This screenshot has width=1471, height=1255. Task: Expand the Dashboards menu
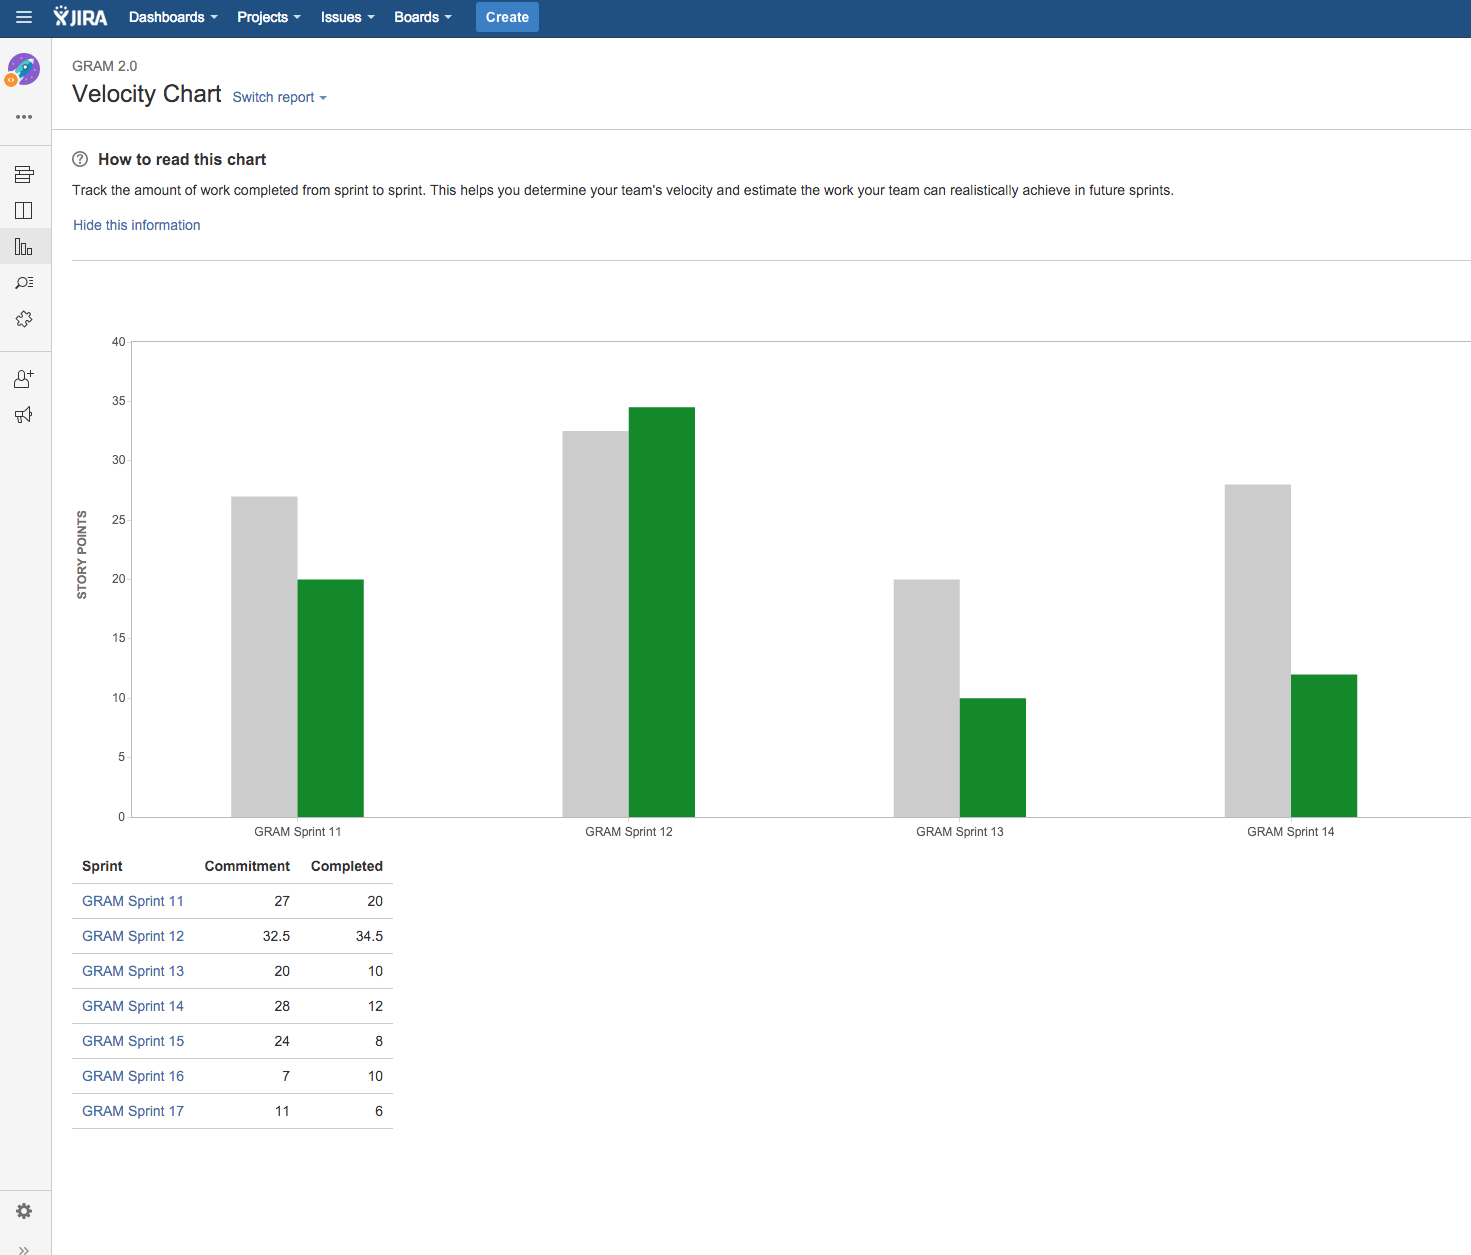click(x=172, y=17)
